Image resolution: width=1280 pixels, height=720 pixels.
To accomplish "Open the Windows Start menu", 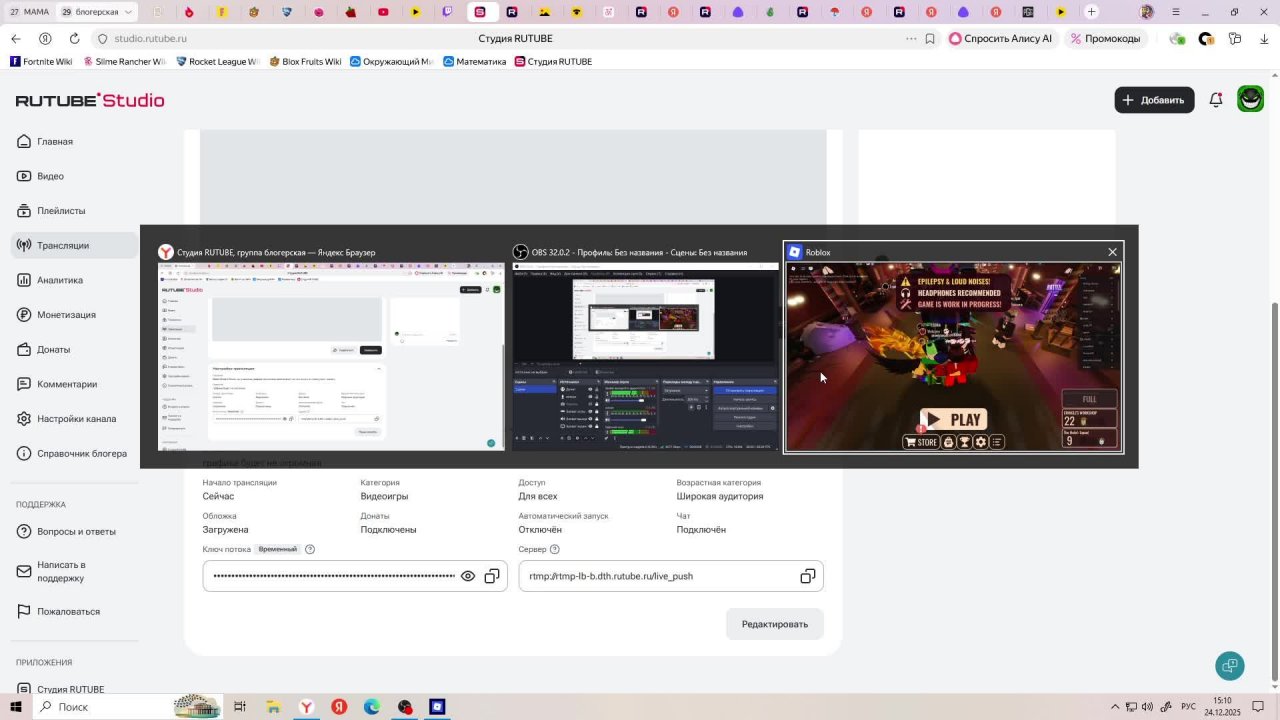I will point(16,707).
